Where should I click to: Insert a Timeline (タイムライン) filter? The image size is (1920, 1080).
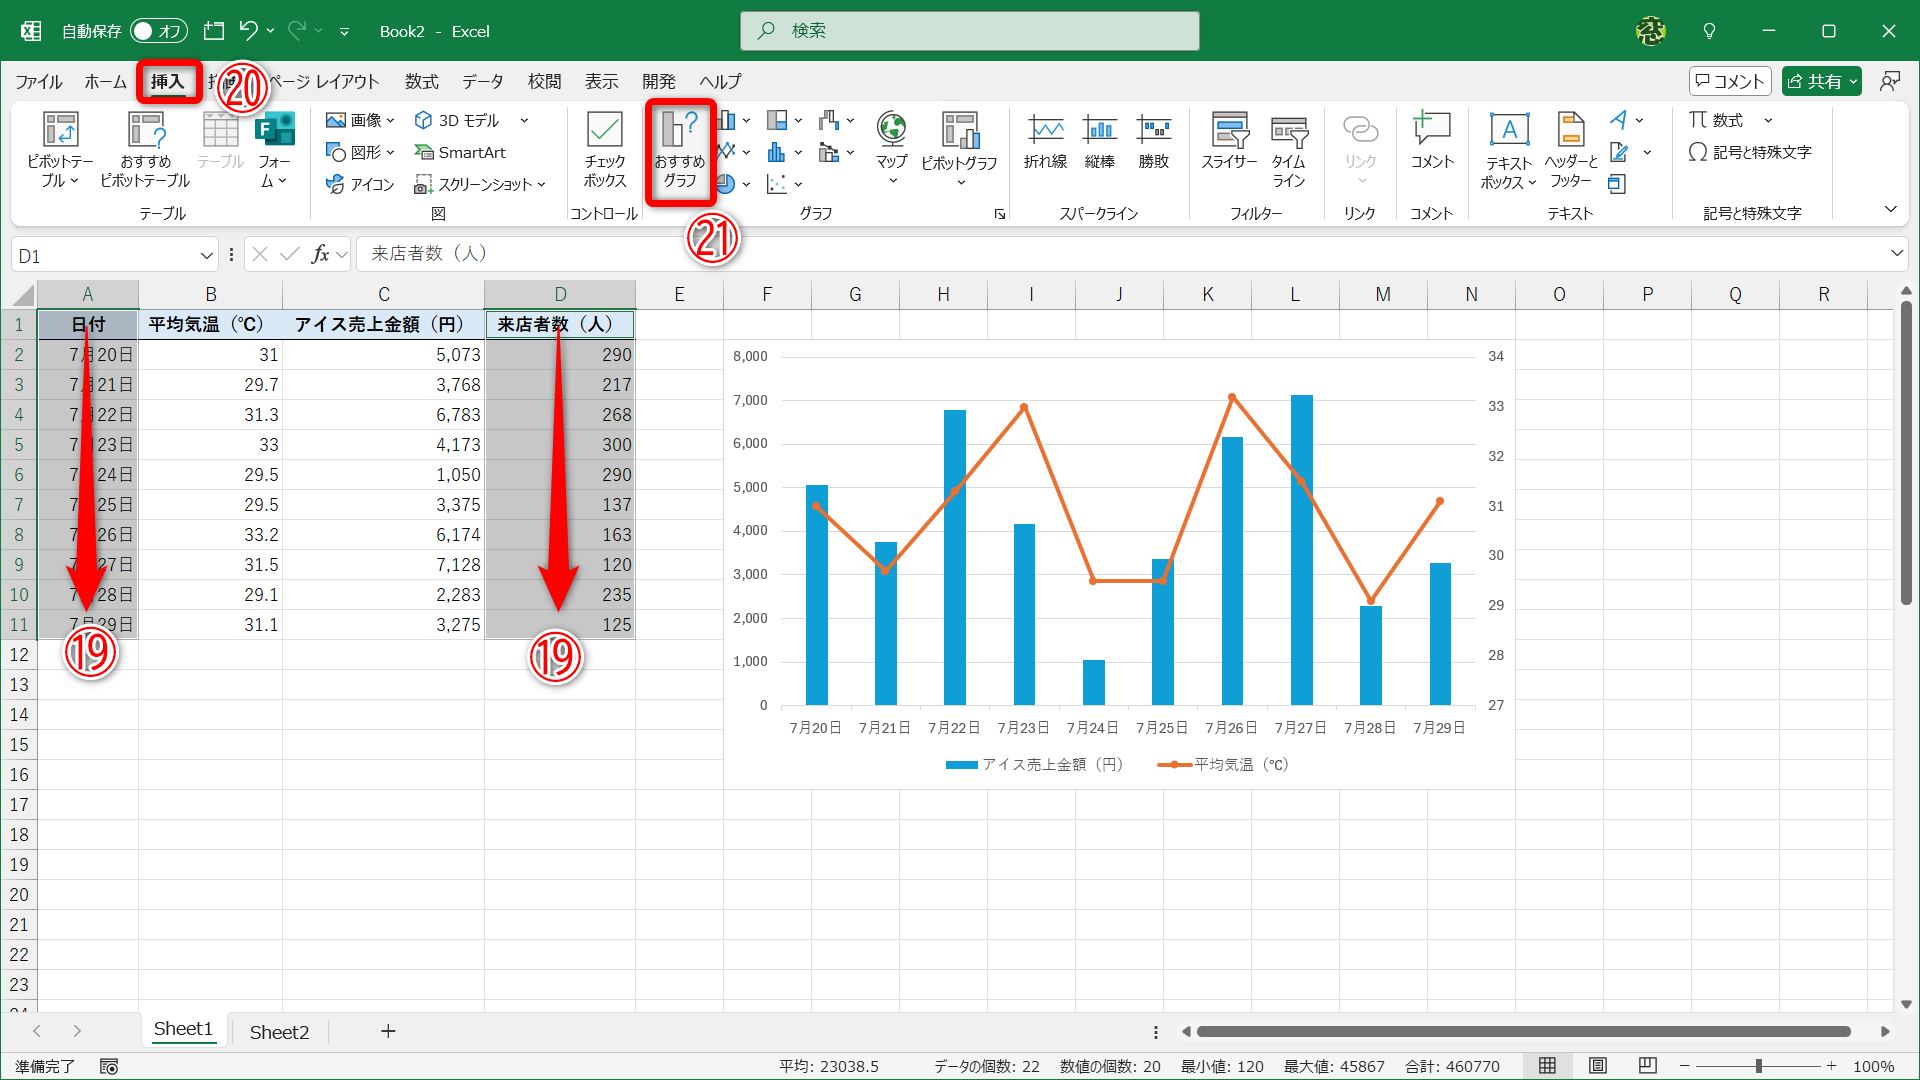1288,145
